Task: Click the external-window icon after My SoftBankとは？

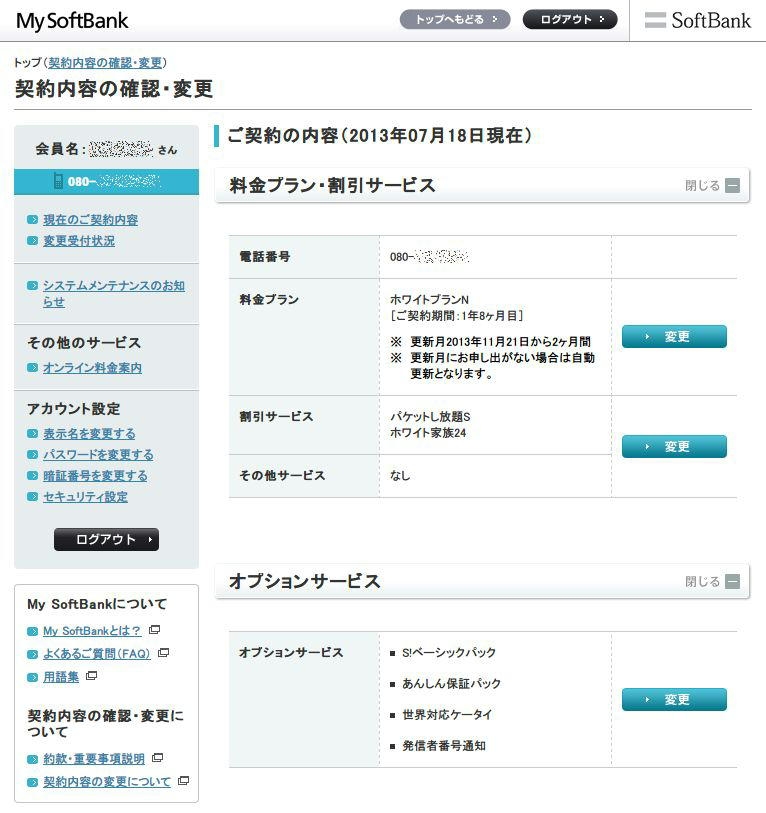Action: point(155,629)
